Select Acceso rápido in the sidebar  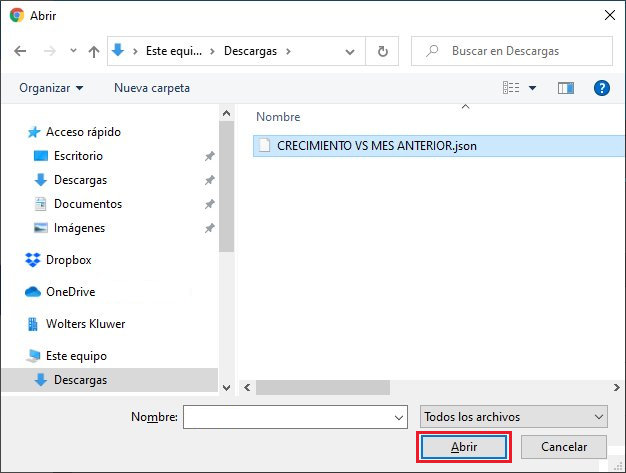point(83,132)
